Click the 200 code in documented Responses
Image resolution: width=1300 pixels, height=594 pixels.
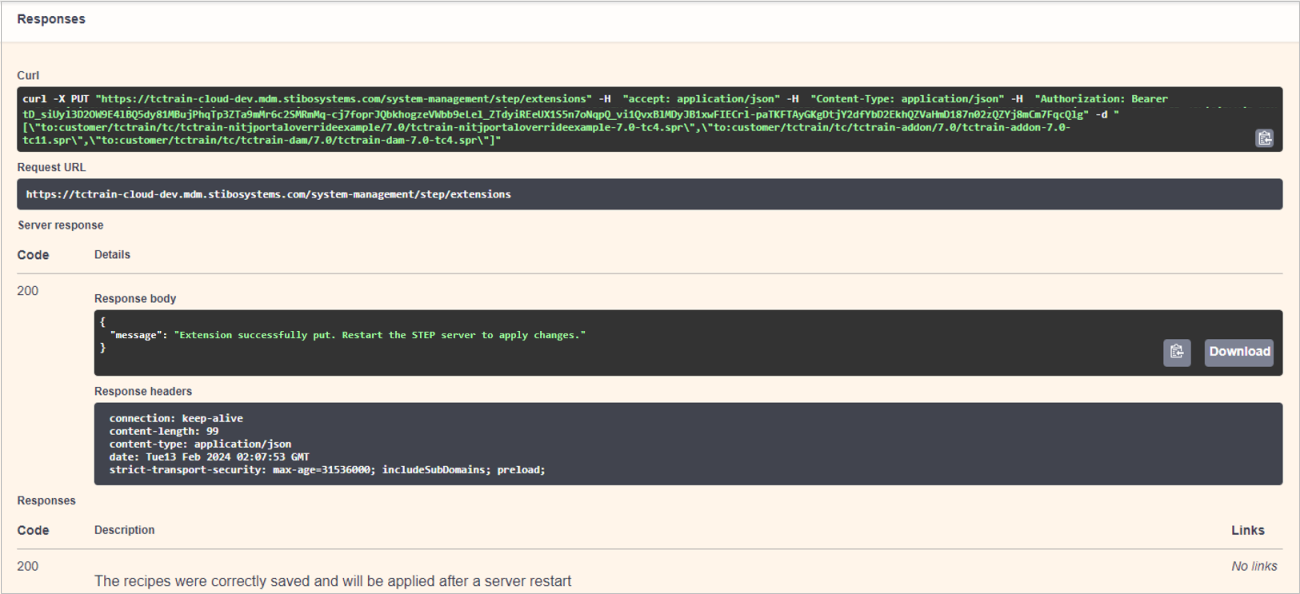[28, 566]
